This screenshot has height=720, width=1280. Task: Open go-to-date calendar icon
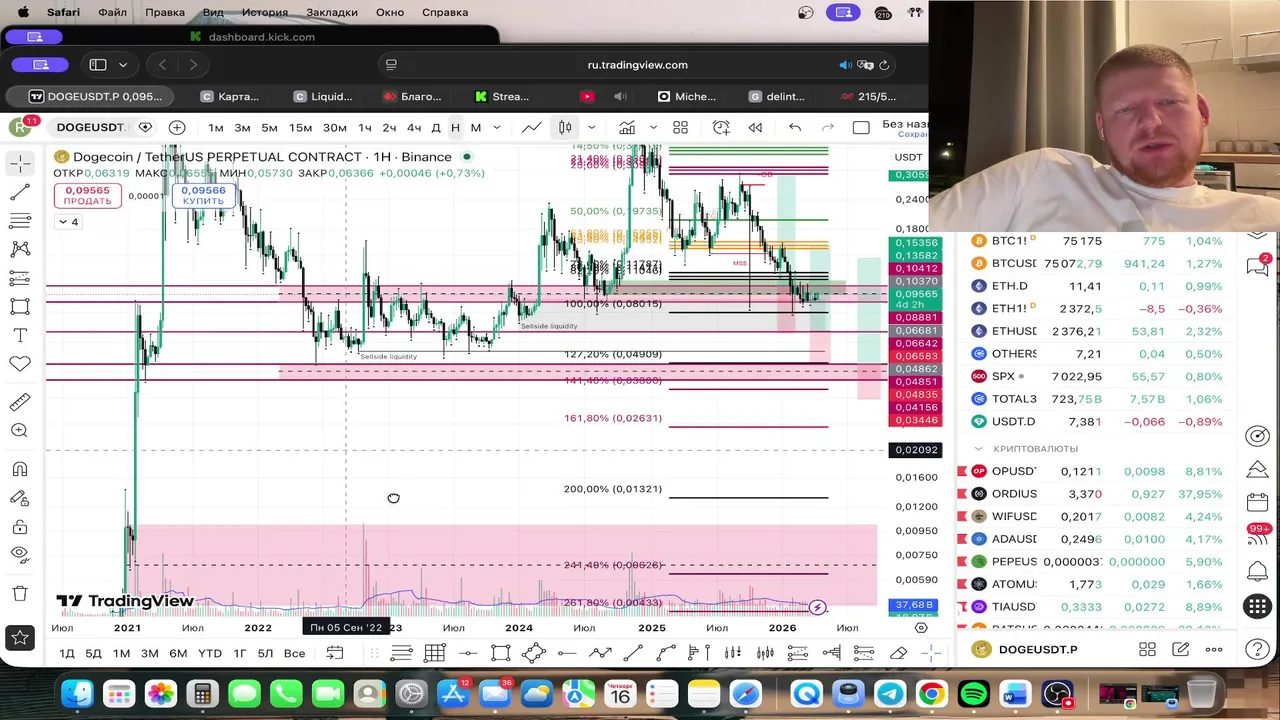[x=335, y=653]
